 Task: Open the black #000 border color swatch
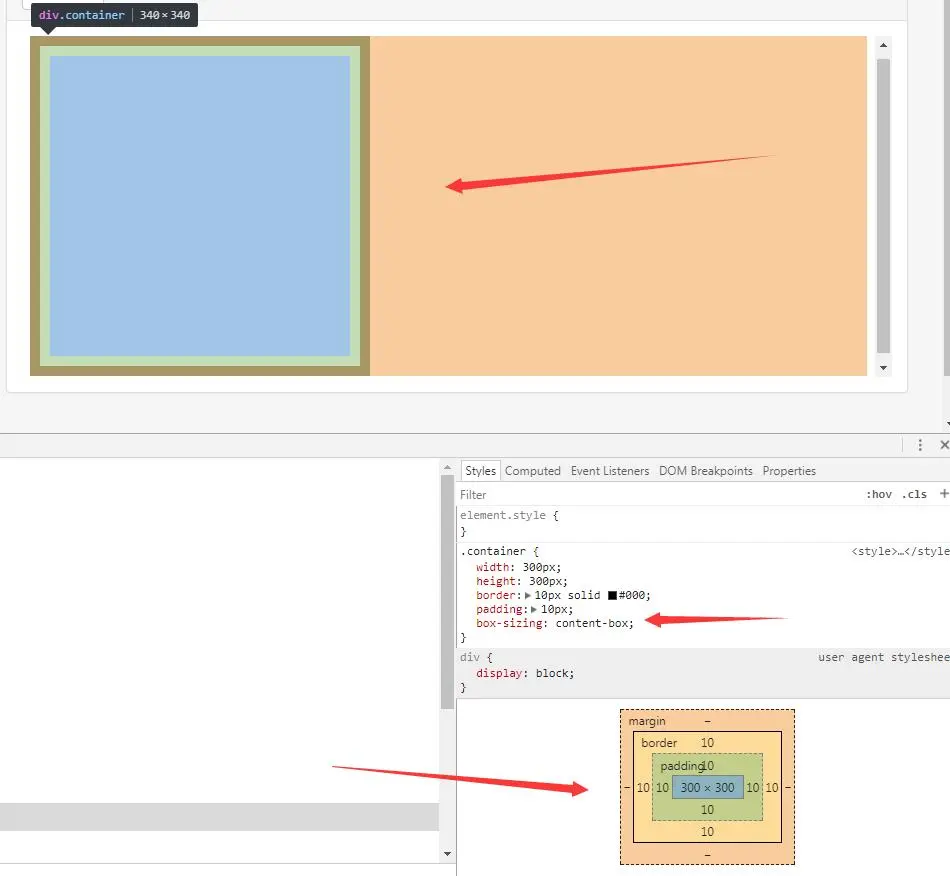click(612, 595)
